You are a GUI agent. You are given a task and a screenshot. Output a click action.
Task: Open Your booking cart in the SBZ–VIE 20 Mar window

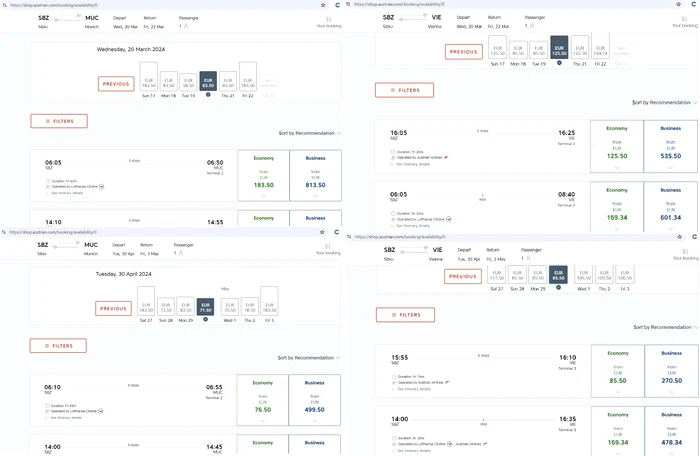pos(685,22)
